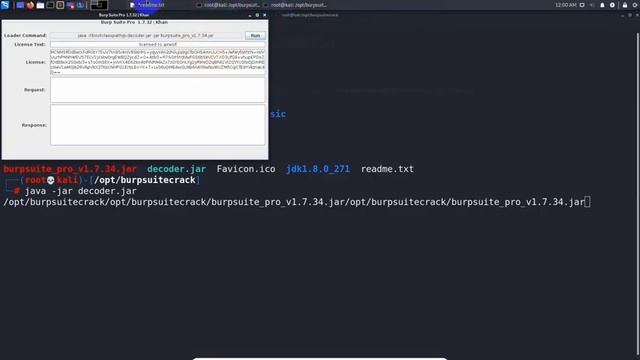Click the terminal cursor at the output line's end
The image size is (640, 360).
587,202
